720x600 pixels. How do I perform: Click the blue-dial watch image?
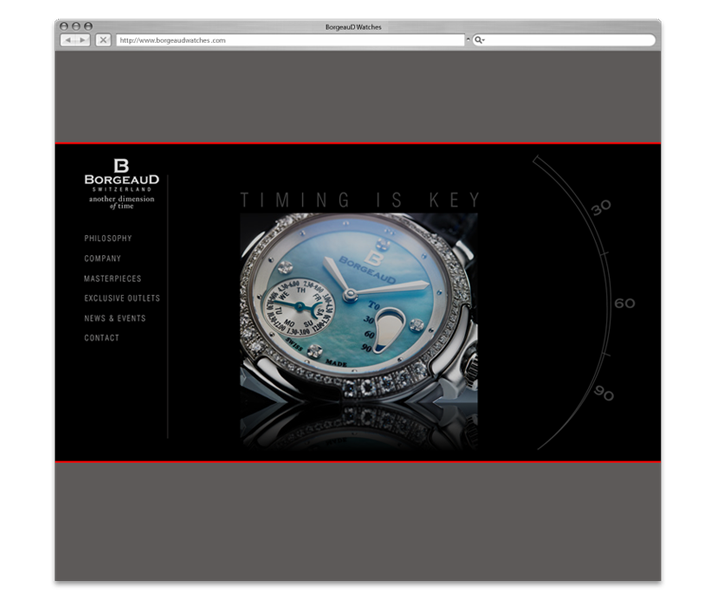point(359,331)
